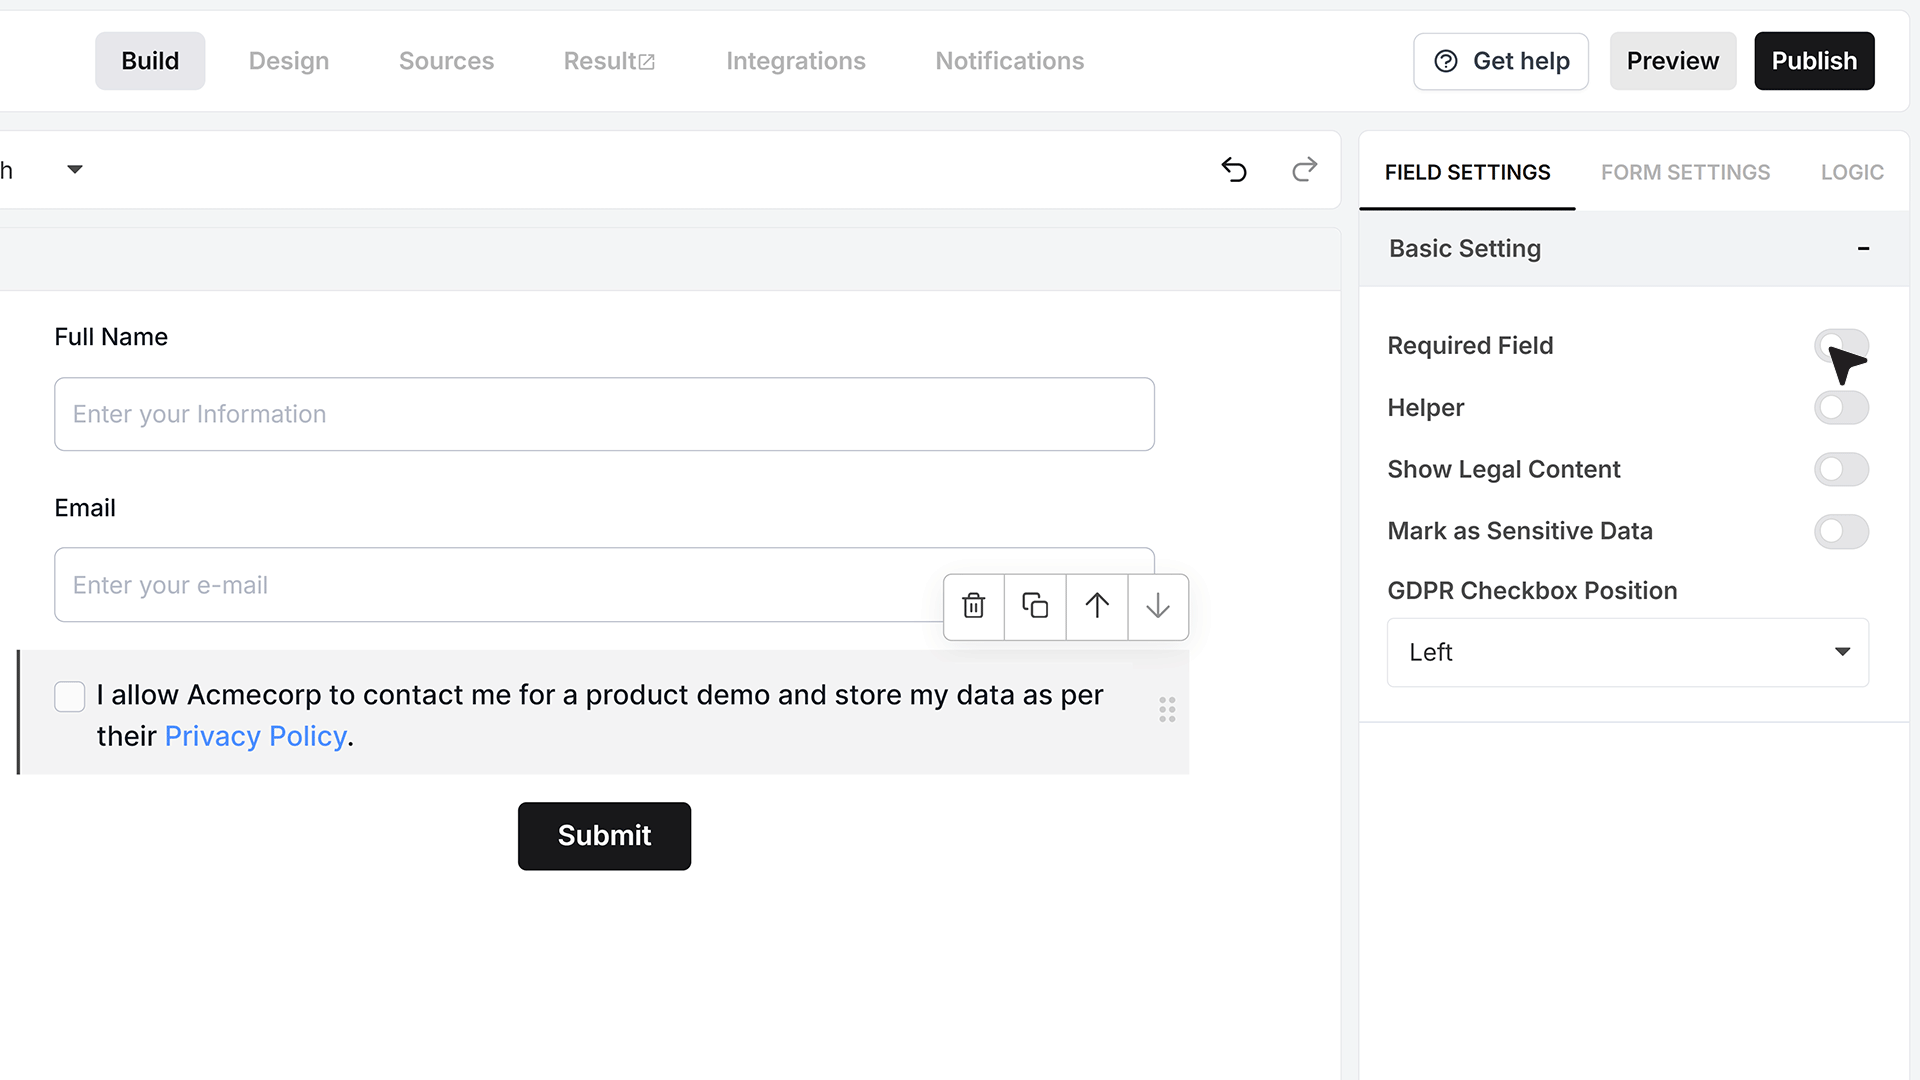Image resolution: width=1920 pixels, height=1080 pixels.
Task: Duplicate the field with the copy icon
Action: (1035, 606)
